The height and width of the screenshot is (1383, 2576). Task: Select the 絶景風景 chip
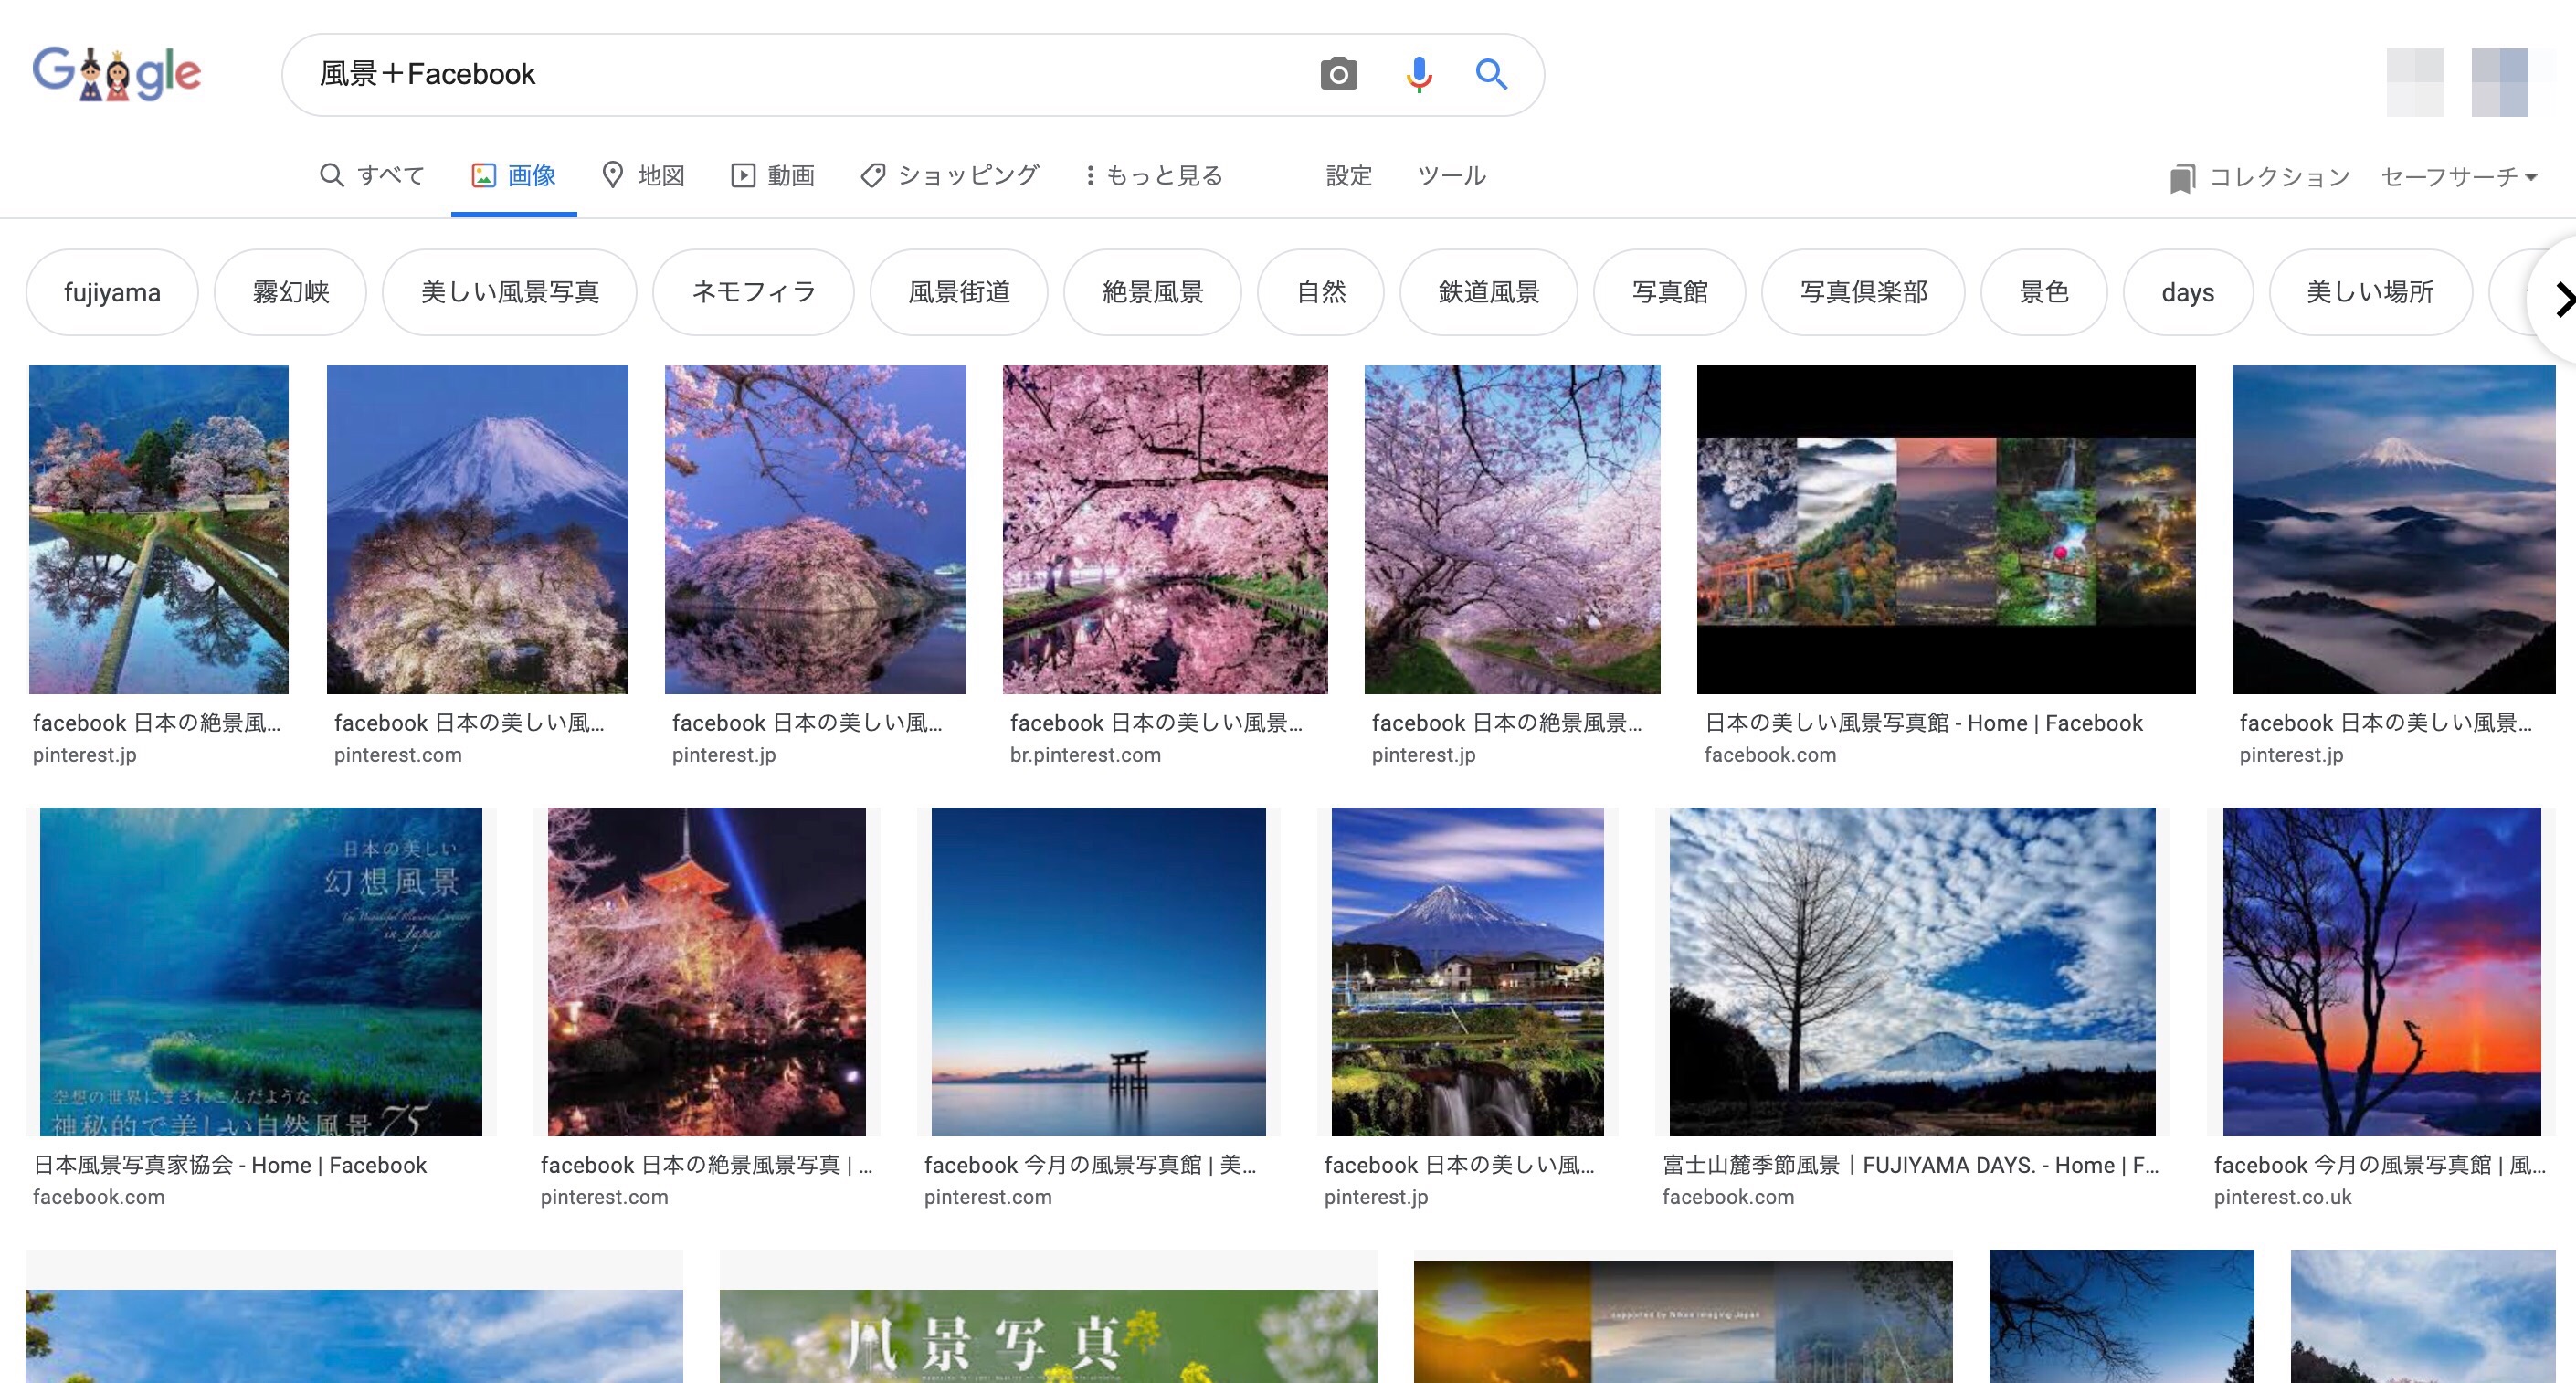(x=1152, y=292)
